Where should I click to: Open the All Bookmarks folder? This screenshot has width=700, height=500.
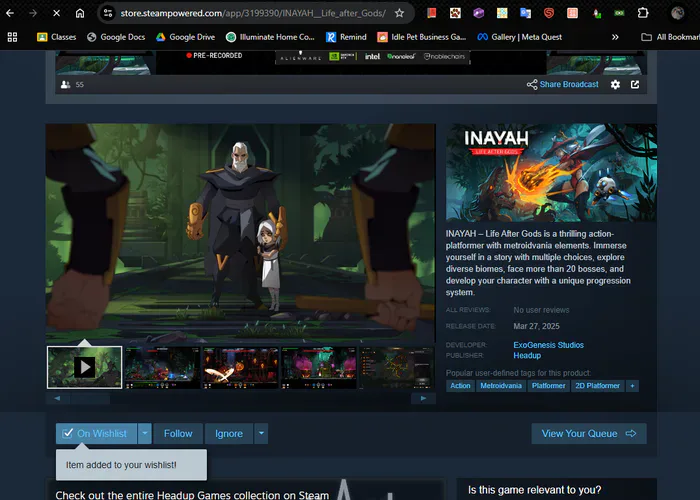pos(670,37)
